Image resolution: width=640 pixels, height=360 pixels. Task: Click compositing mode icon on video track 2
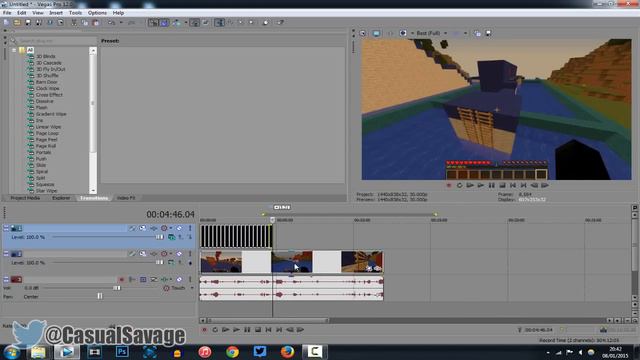tap(171, 263)
